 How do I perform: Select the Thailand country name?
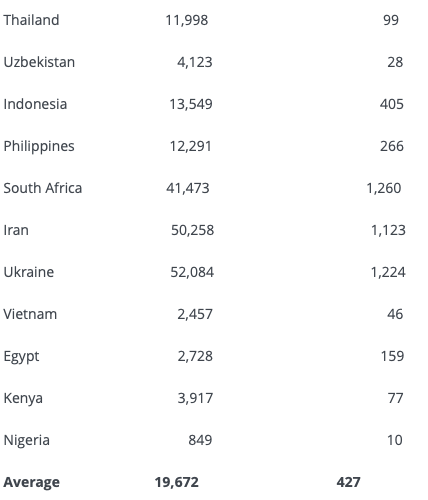(x=31, y=20)
